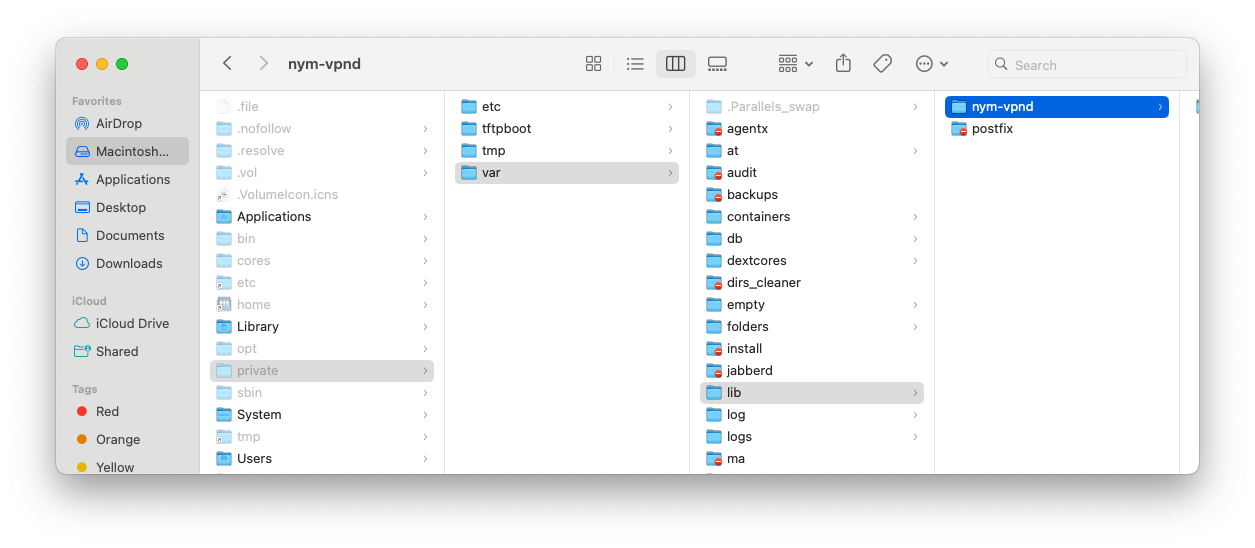Select the nym-vpnd folder

(x=1057, y=106)
